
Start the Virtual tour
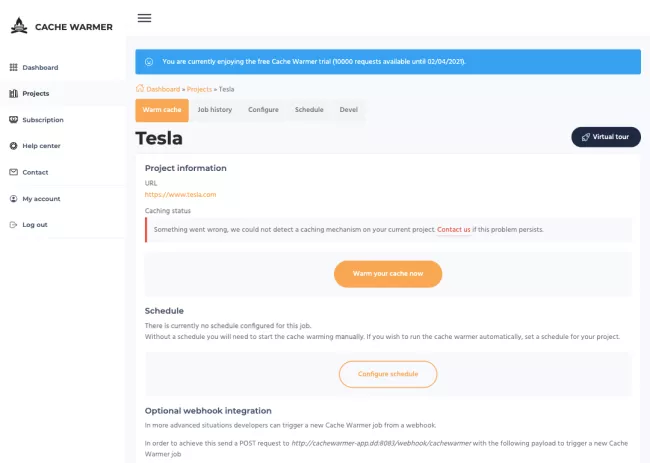coord(606,136)
